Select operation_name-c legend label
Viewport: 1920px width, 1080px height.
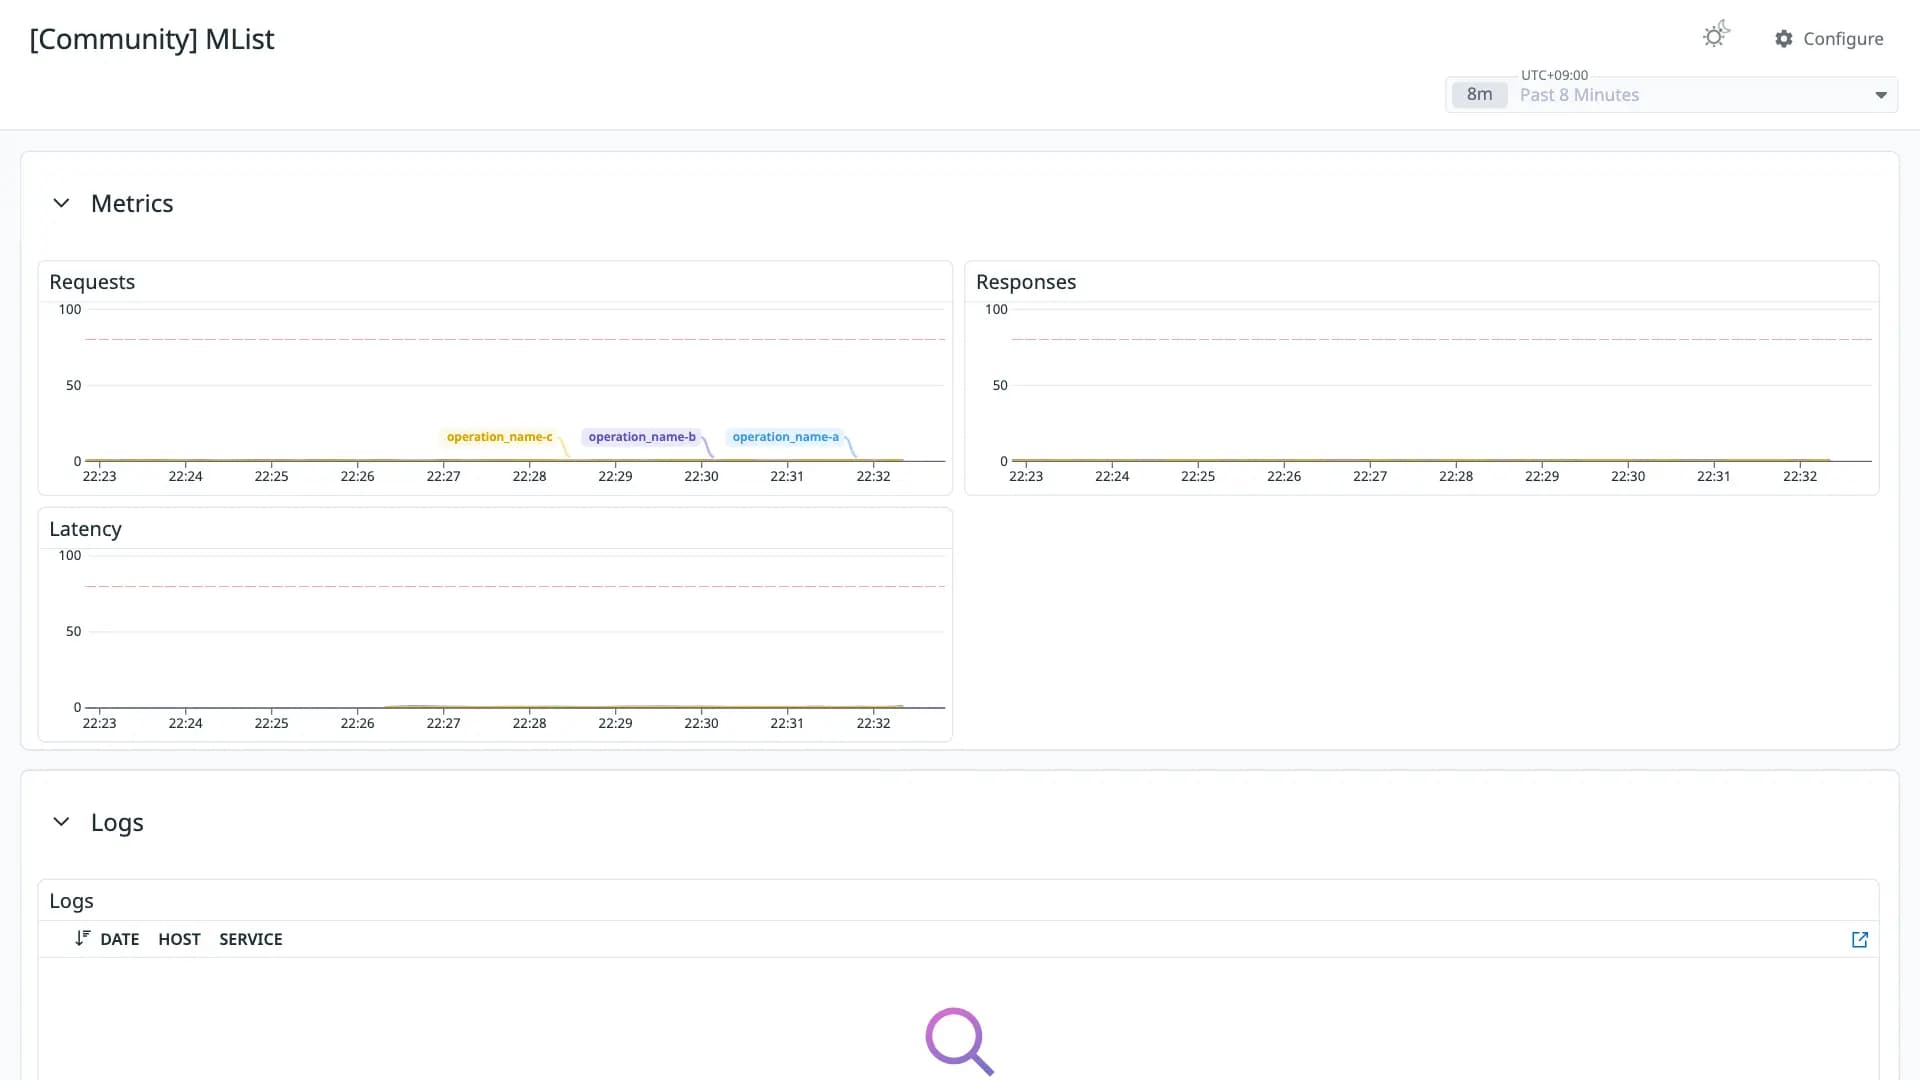click(499, 437)
